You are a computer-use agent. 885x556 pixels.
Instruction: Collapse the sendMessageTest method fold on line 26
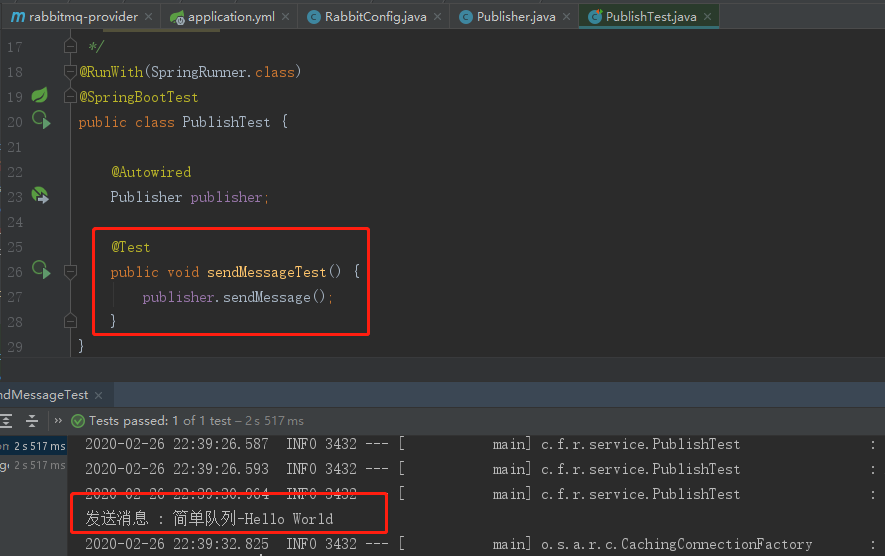pyautogui.click(x=70, y=271)
